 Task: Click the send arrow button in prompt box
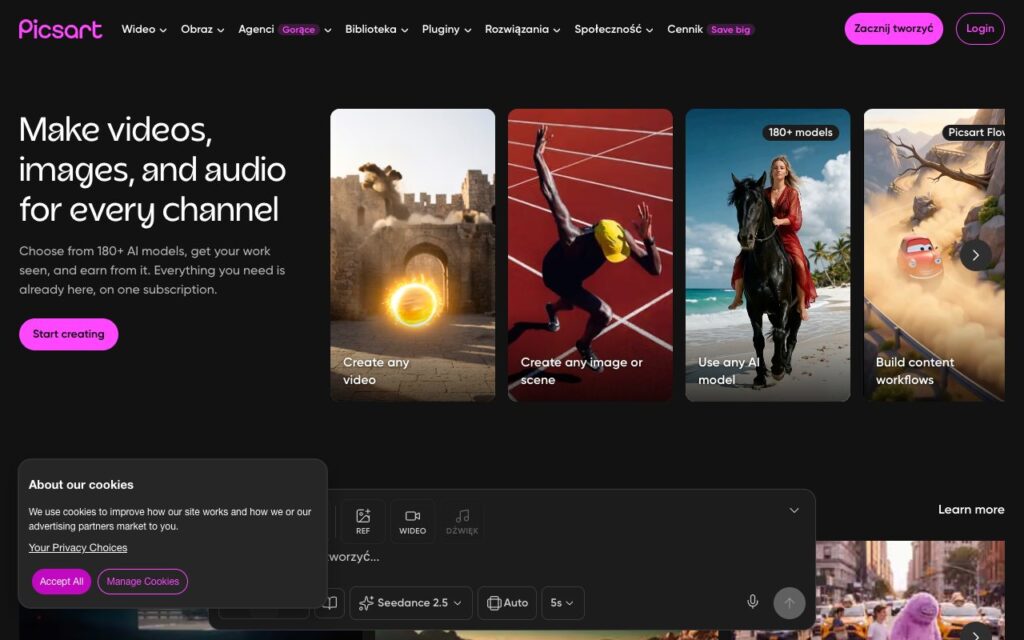(789, 603)
